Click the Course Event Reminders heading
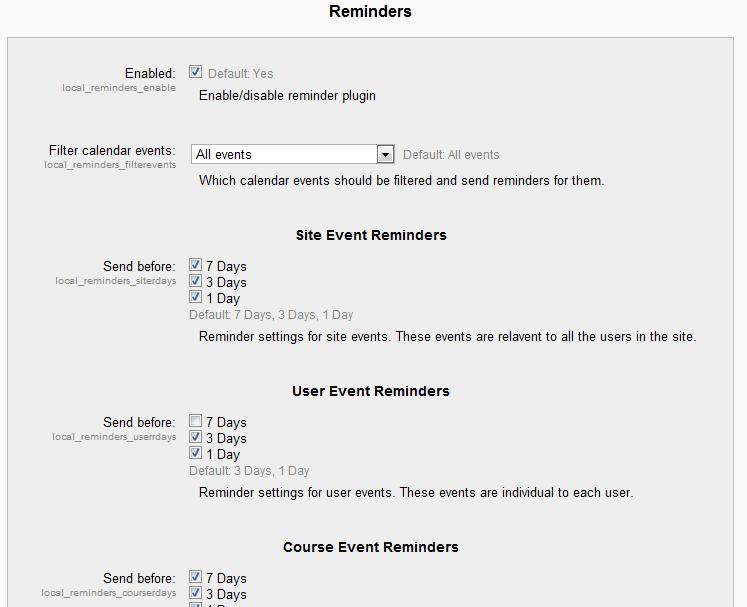This screenshot has height=607, width=747. pos(371,547)
